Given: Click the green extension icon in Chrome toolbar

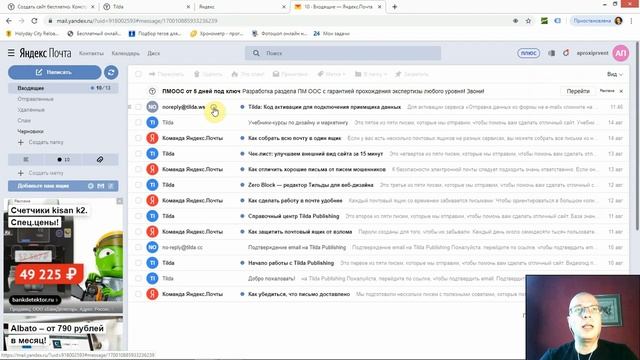Looking at the screenshot, I should point(544,21).
